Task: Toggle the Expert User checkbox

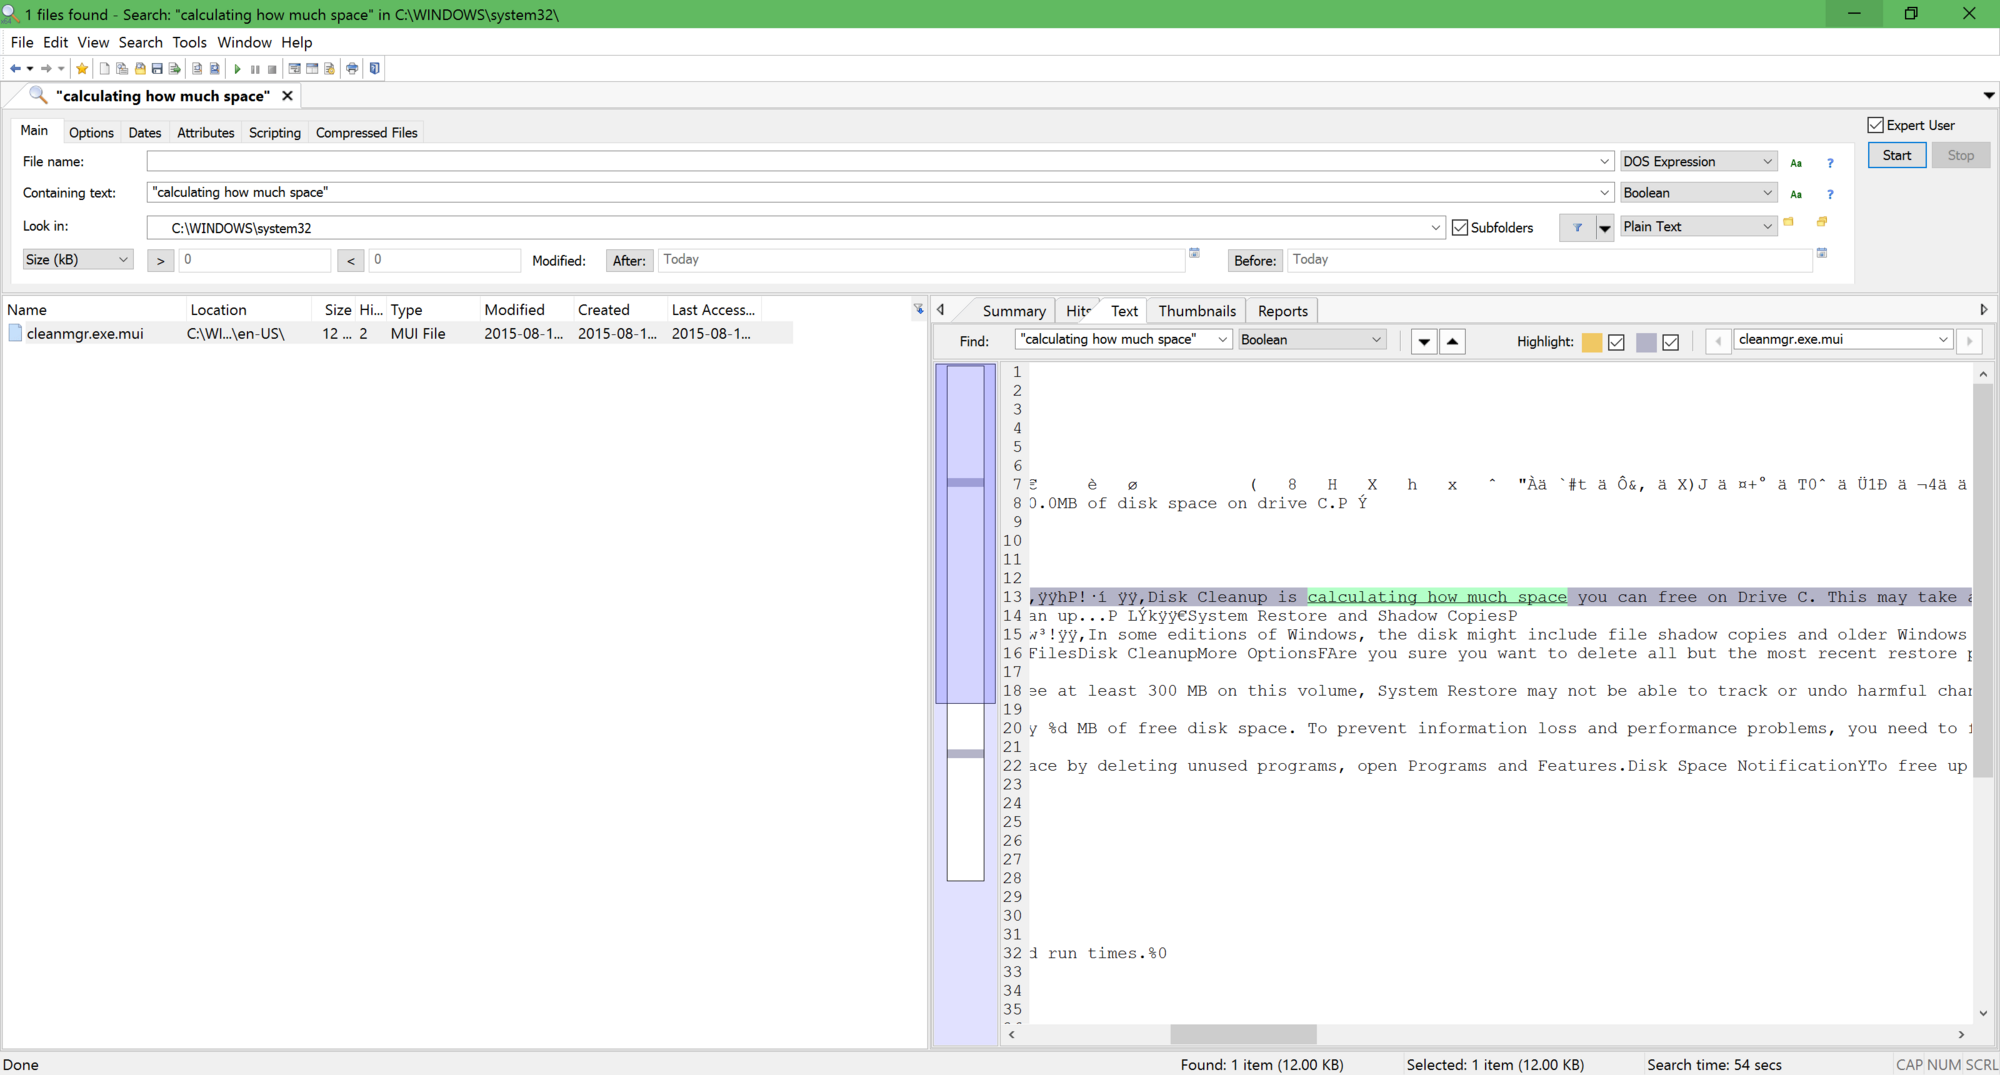Action: [x=1875, y=125]
